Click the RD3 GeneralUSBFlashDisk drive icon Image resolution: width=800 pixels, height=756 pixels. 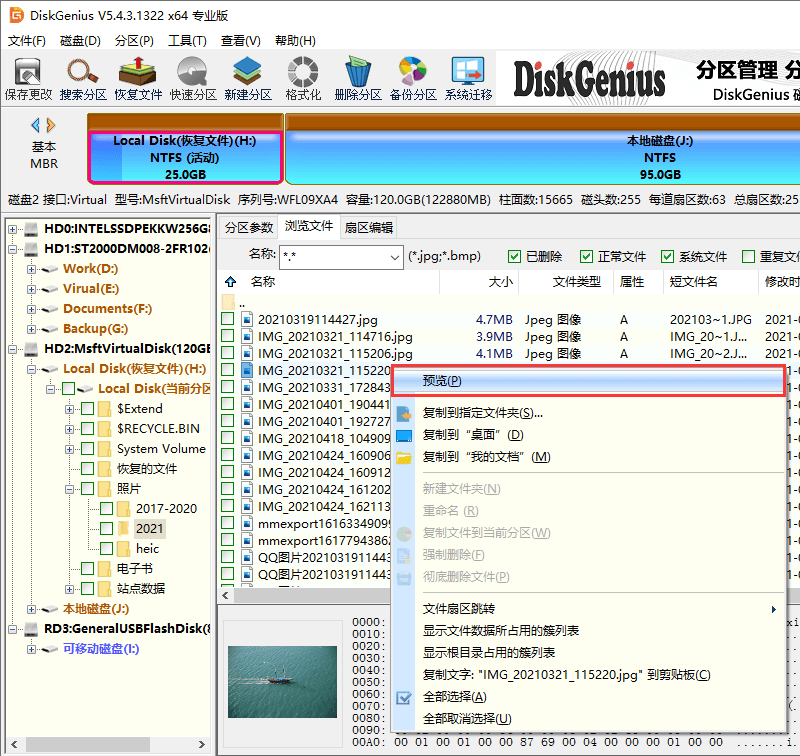coord(32,629)
